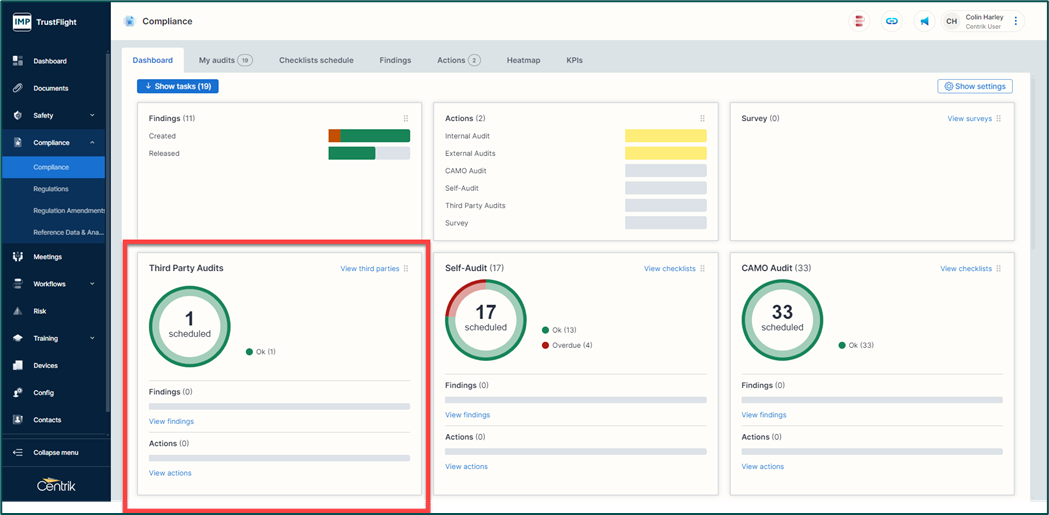Screen dimensions: 1049x515
Task: Open the user menu three-dot icon
Action: (1016, 21)
